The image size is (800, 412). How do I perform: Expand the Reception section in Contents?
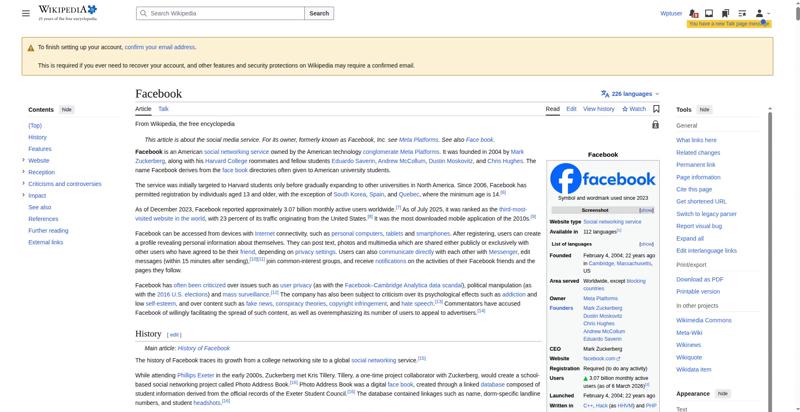tap(23, 172)
